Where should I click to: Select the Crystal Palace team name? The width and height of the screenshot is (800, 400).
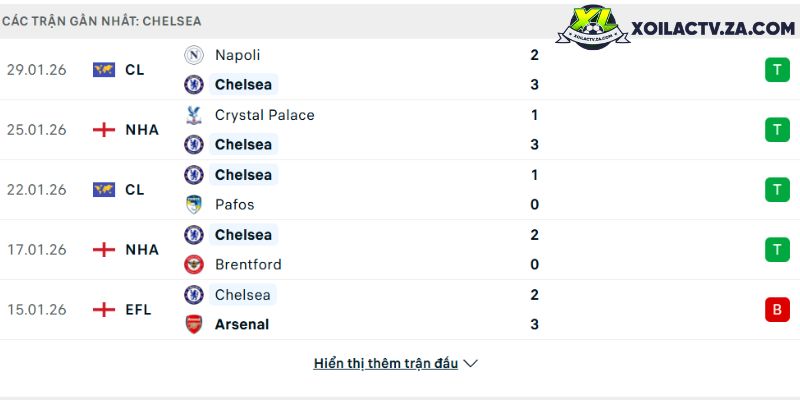[x=264, y=115]
